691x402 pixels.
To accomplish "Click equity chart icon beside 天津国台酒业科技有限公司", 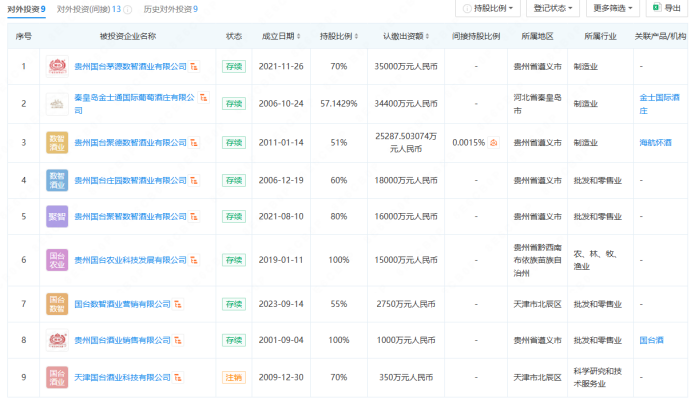I will click(178, 377).
